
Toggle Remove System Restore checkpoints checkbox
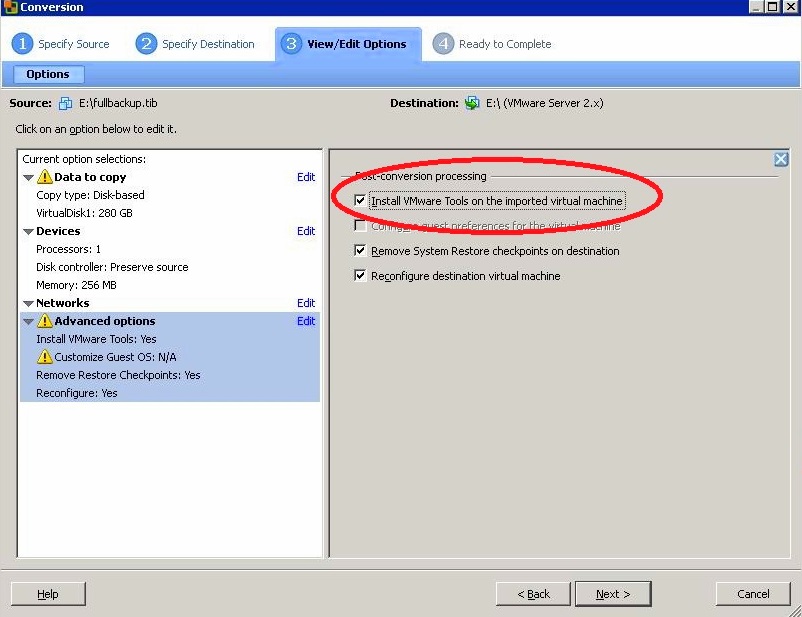tap(360, 251)
